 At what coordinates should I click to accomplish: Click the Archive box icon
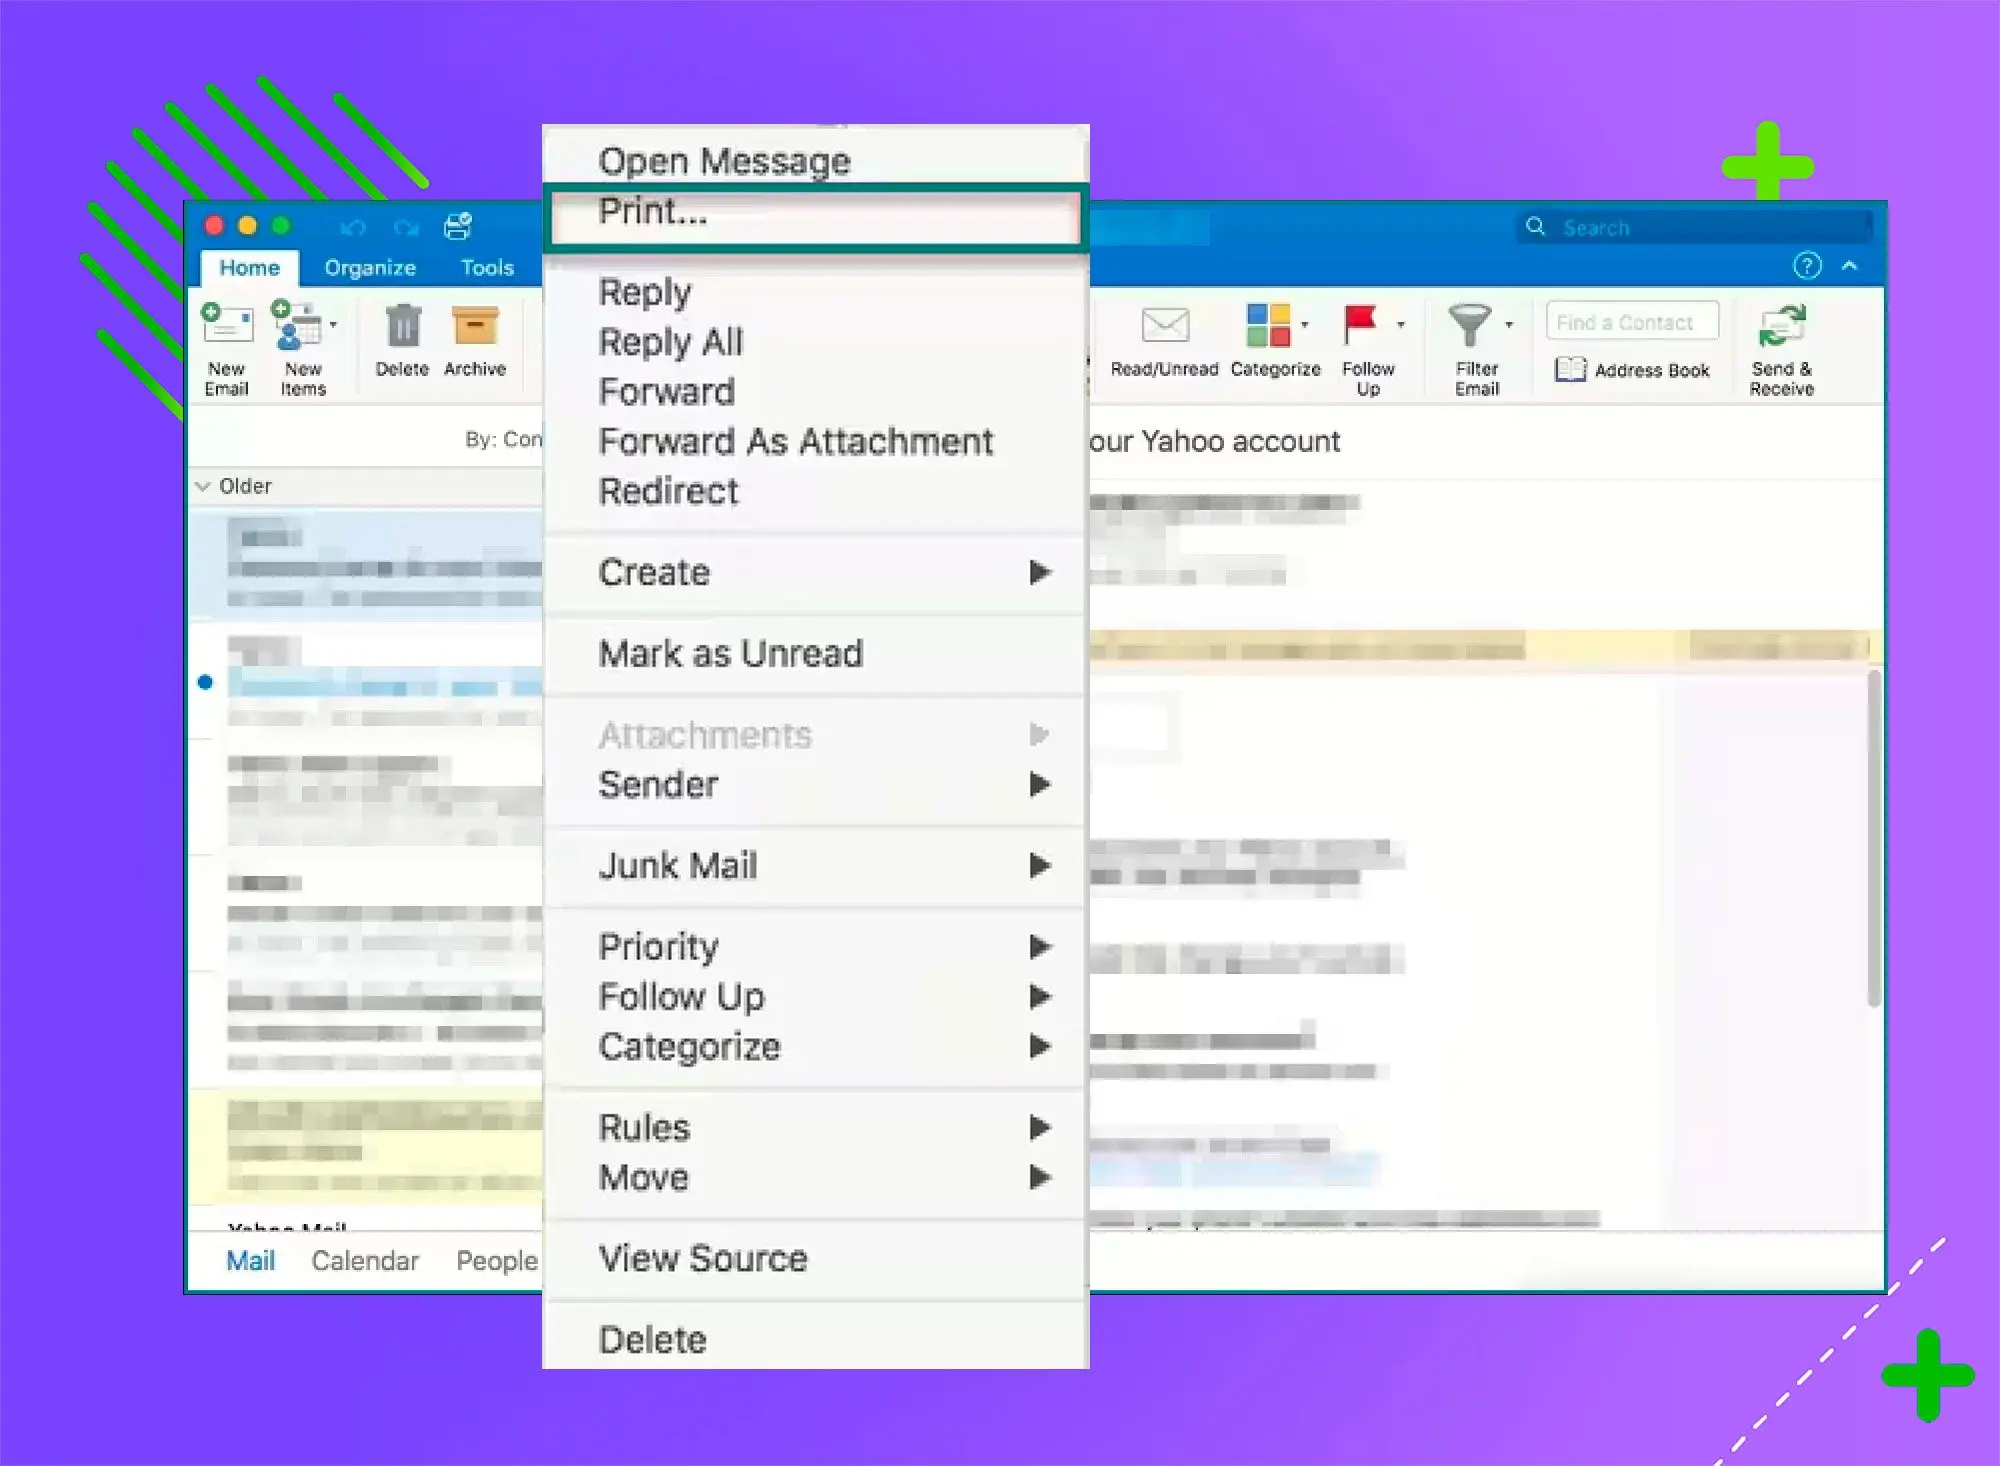point(475,326)
